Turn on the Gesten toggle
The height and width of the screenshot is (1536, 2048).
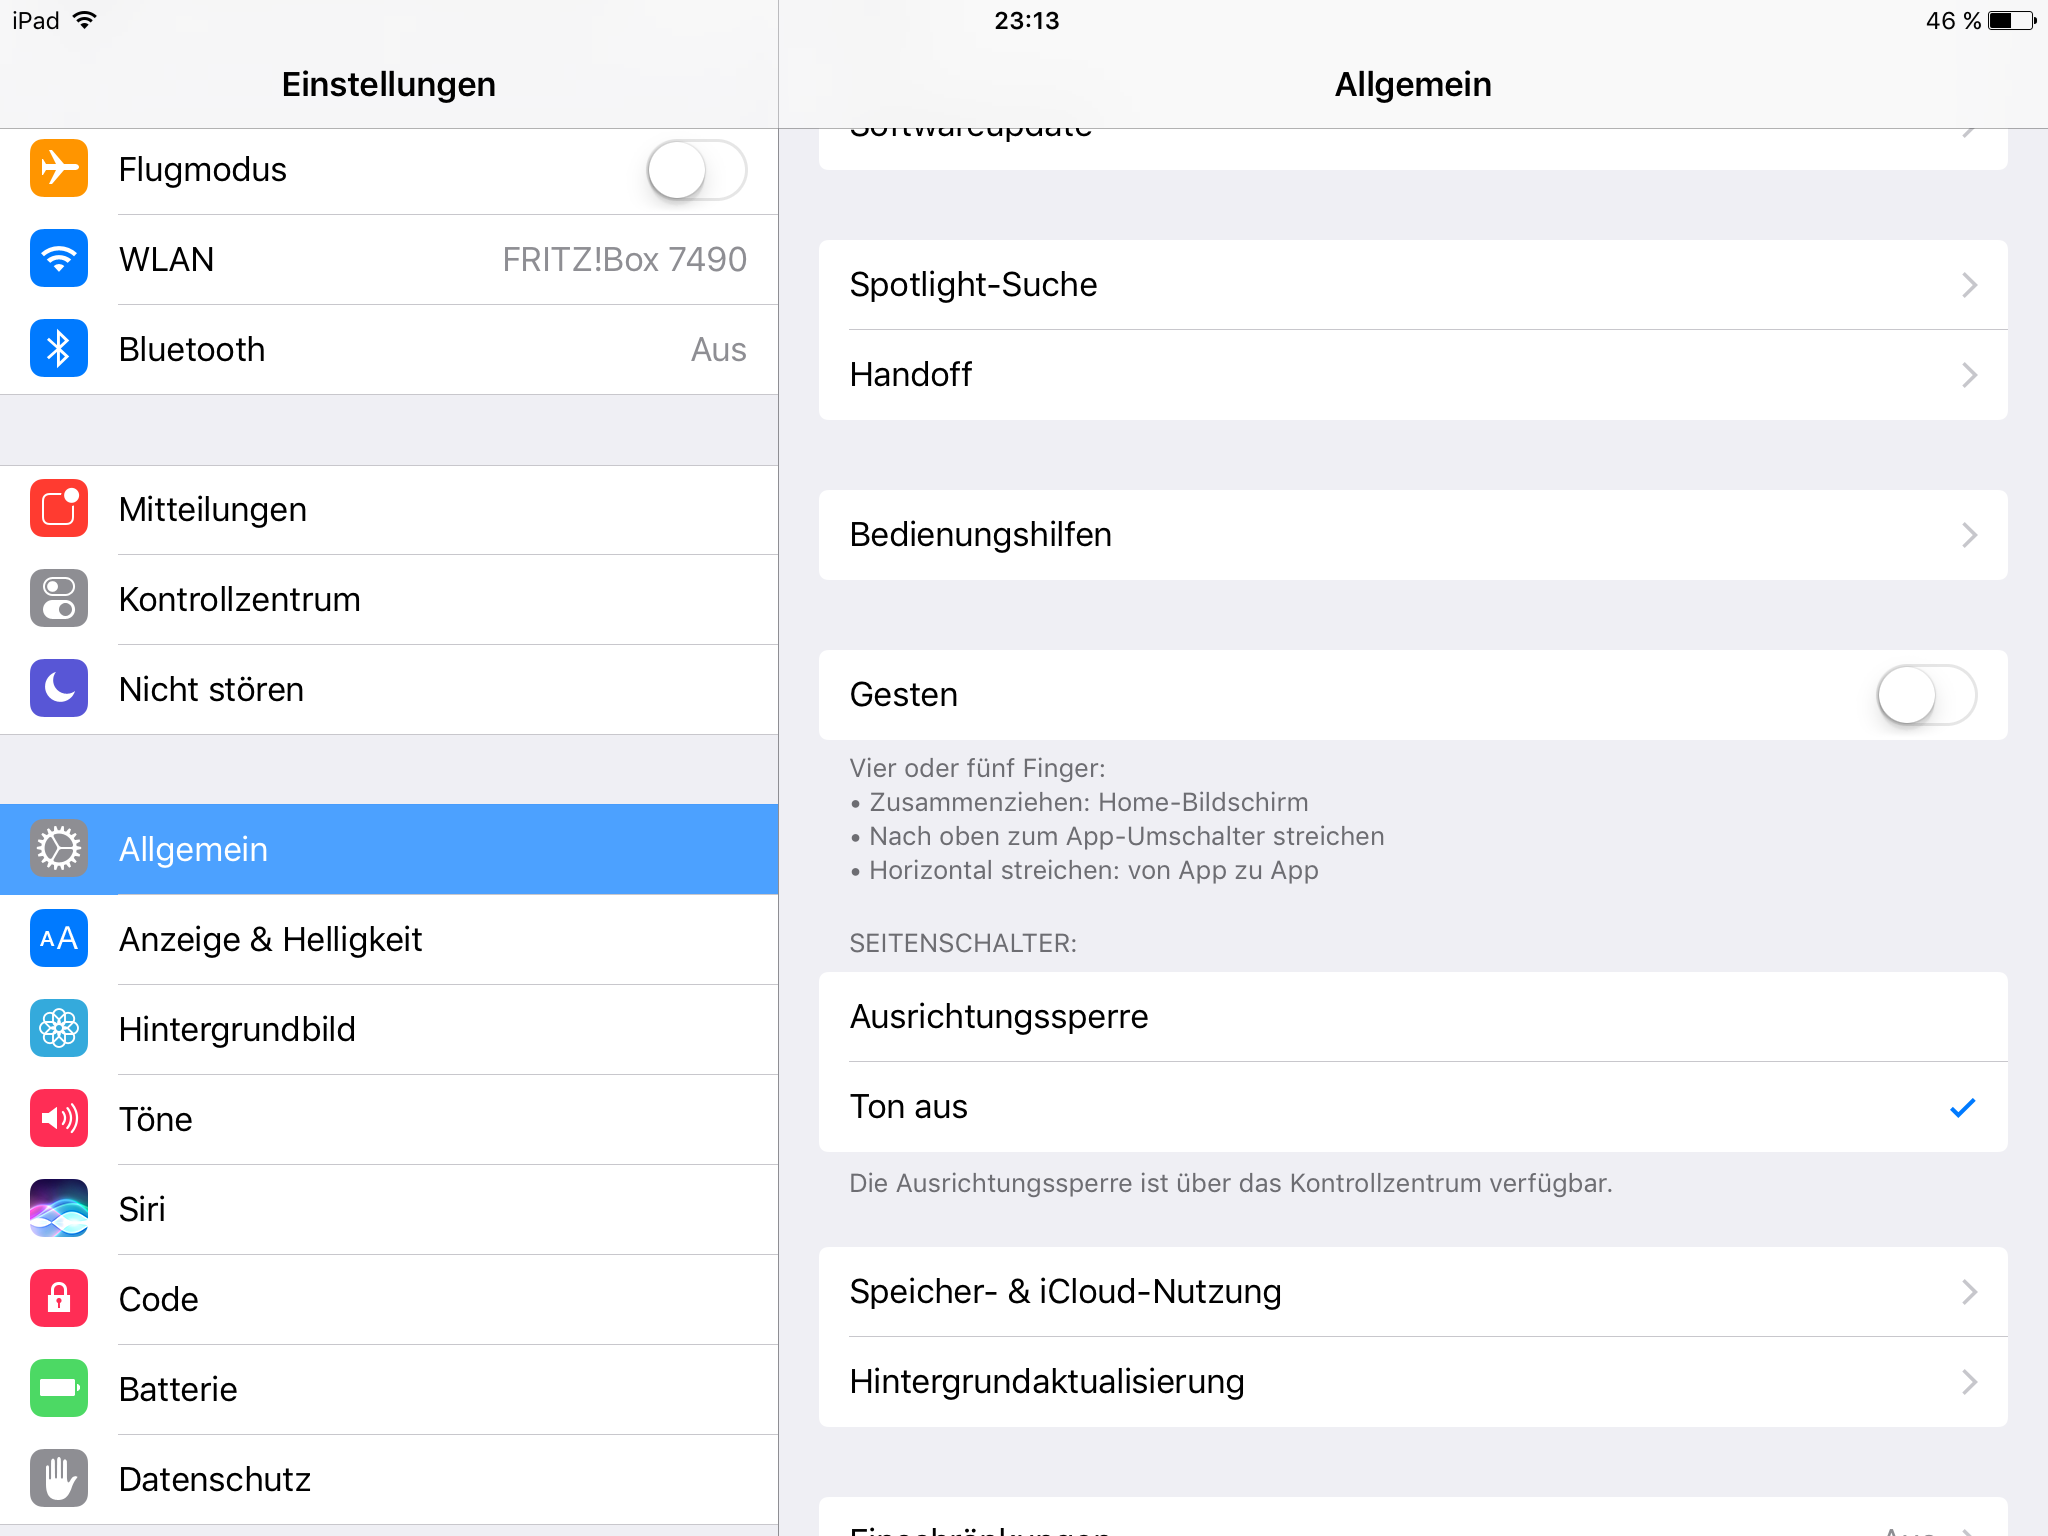(1926, 695)
